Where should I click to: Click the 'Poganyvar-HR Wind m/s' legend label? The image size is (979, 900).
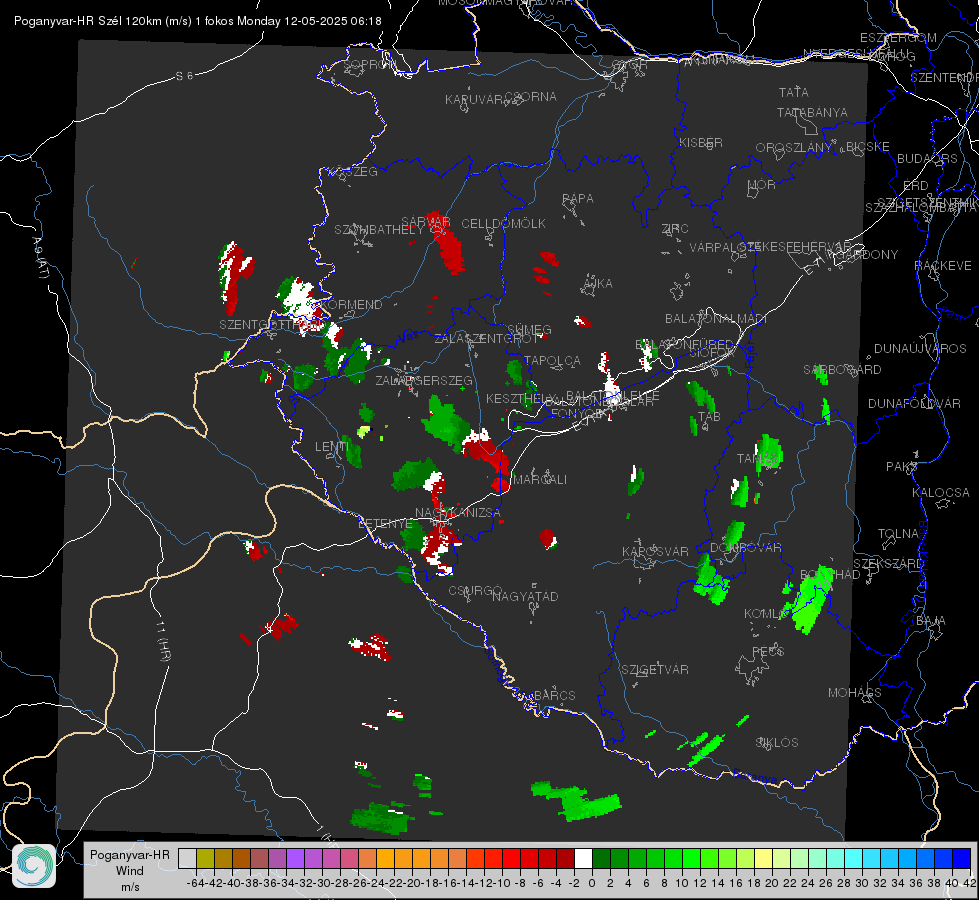[130, 870]
